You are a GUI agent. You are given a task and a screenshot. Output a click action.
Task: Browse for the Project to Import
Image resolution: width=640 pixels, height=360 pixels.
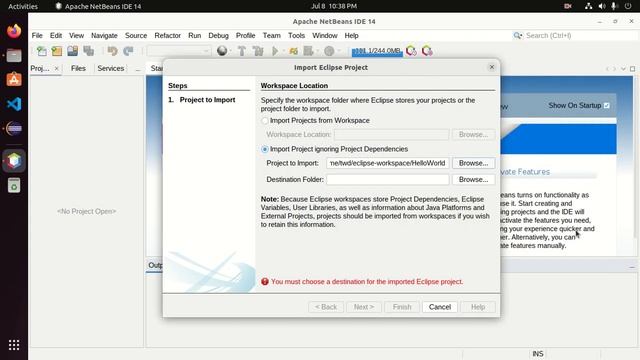473,163
